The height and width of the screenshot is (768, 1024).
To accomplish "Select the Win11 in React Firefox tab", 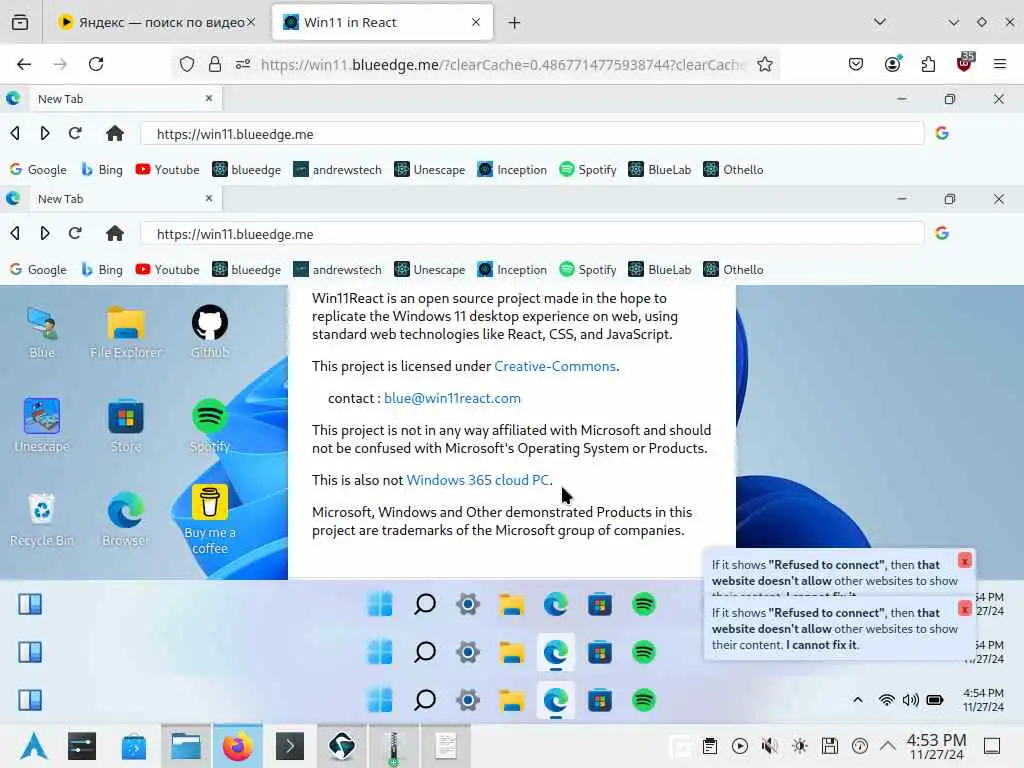I will click(382, 22).
